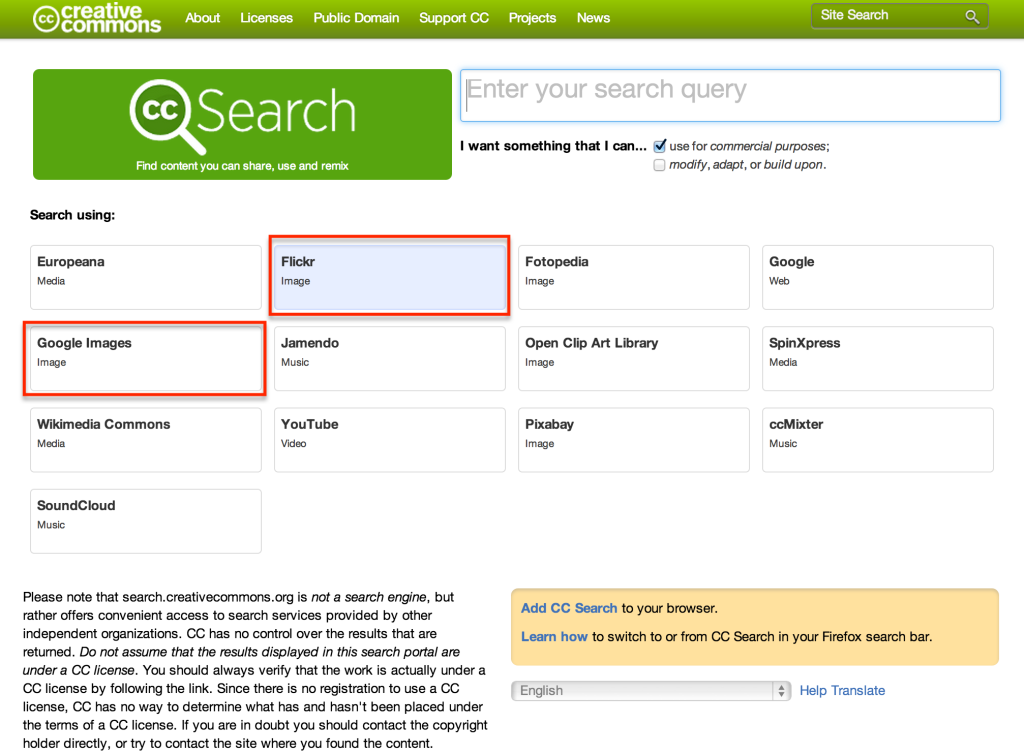Select Google Images search
The width and height of the screenshot is (1024, 755).
click(x=146, y=359)
